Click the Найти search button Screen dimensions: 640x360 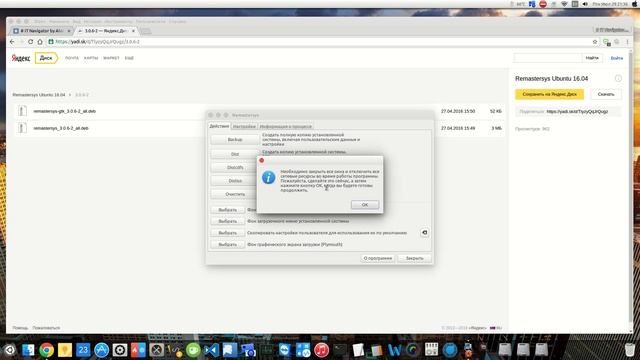592,58
